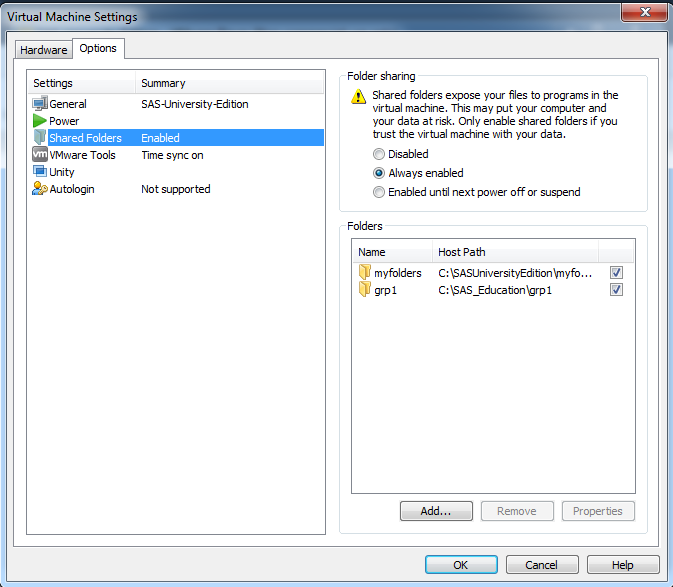The height and width of the screenshot is (587, 673).
Task: Click the Autologin user key icon
Action: tap(39, 188)
